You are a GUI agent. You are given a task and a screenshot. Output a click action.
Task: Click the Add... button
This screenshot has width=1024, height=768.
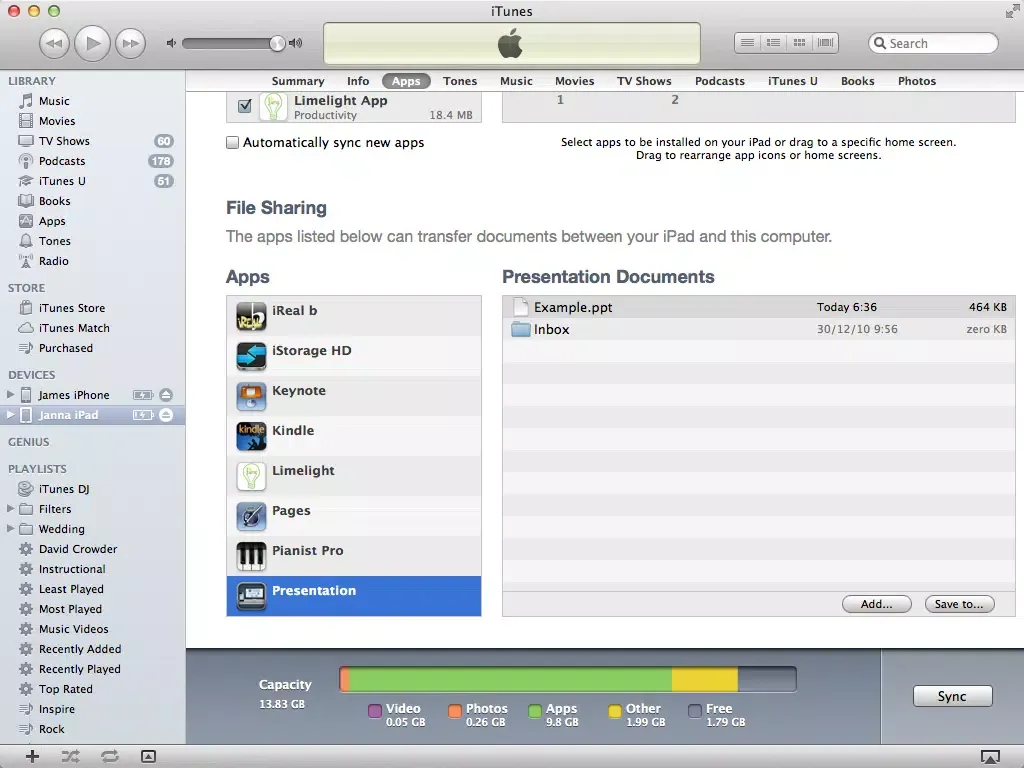point(876,604)
